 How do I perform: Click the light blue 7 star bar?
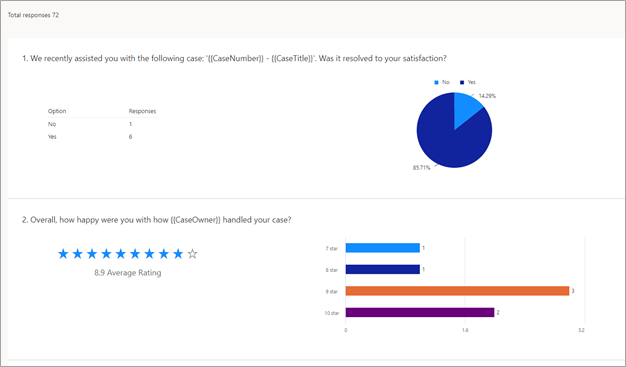point(382,248)
